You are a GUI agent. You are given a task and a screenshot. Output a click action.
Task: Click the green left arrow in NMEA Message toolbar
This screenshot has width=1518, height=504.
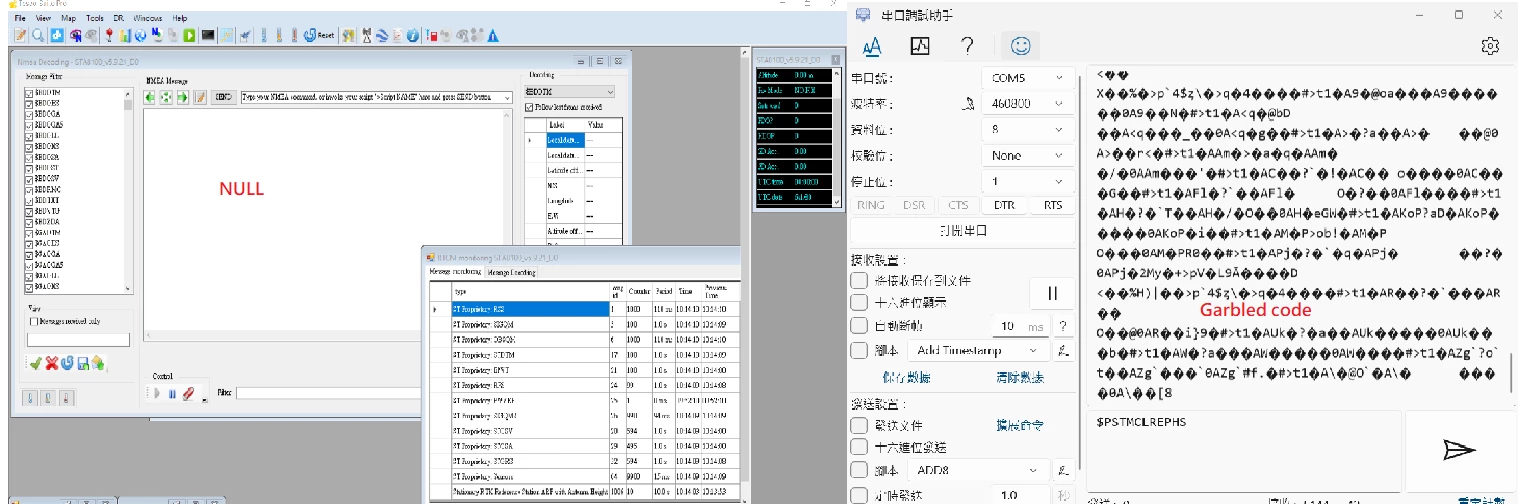pyautogui.click(x=150, y=97)
